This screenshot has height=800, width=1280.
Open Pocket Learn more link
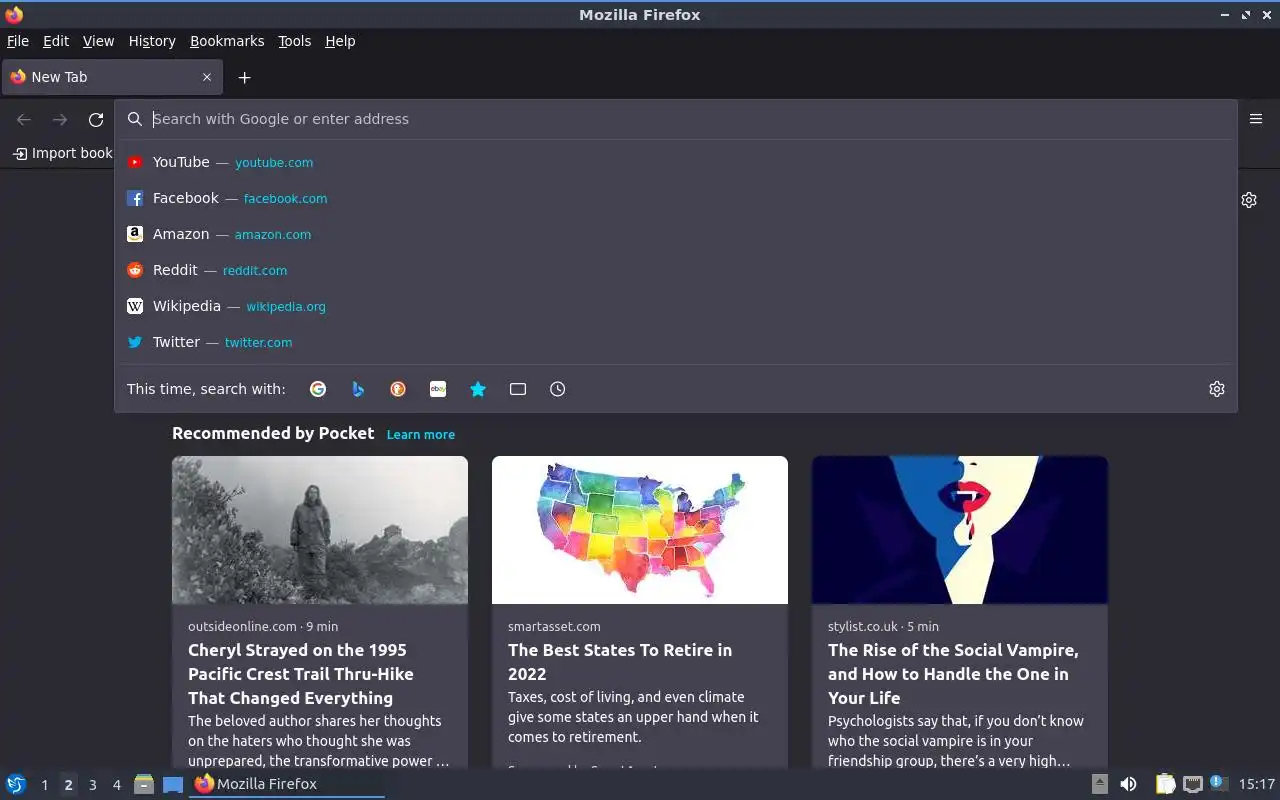click(x=421, y=435)
